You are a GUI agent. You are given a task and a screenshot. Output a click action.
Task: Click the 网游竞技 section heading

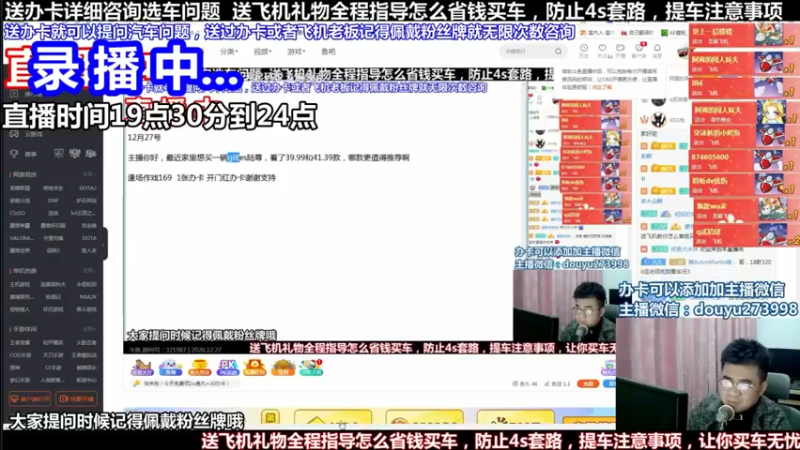click(x=24, y=174)
